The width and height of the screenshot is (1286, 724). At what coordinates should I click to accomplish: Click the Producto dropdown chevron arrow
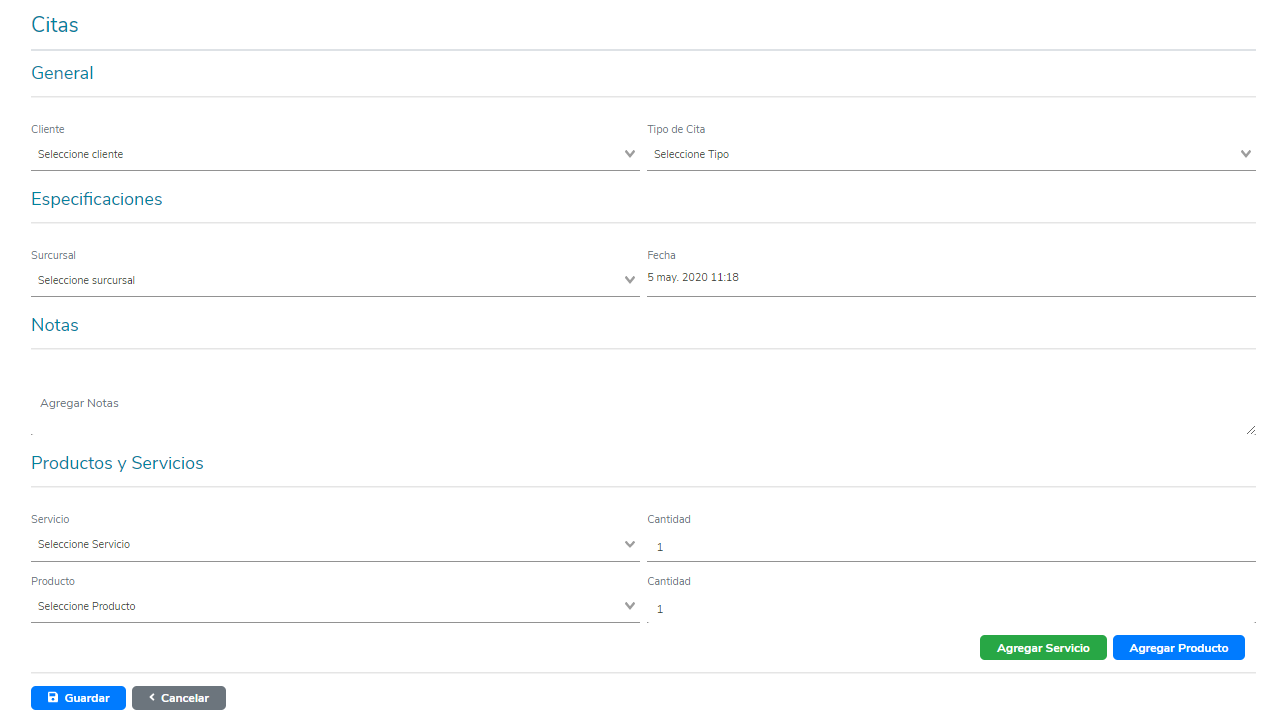click(x=630, y=606)
